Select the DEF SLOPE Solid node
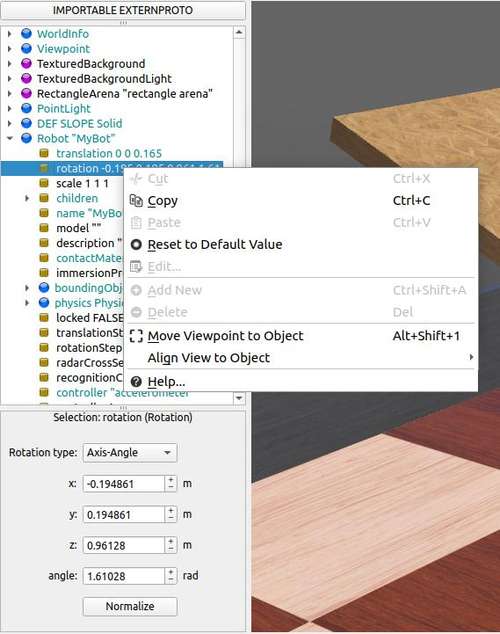Screen dimensions: 500x634 point(79,123)
